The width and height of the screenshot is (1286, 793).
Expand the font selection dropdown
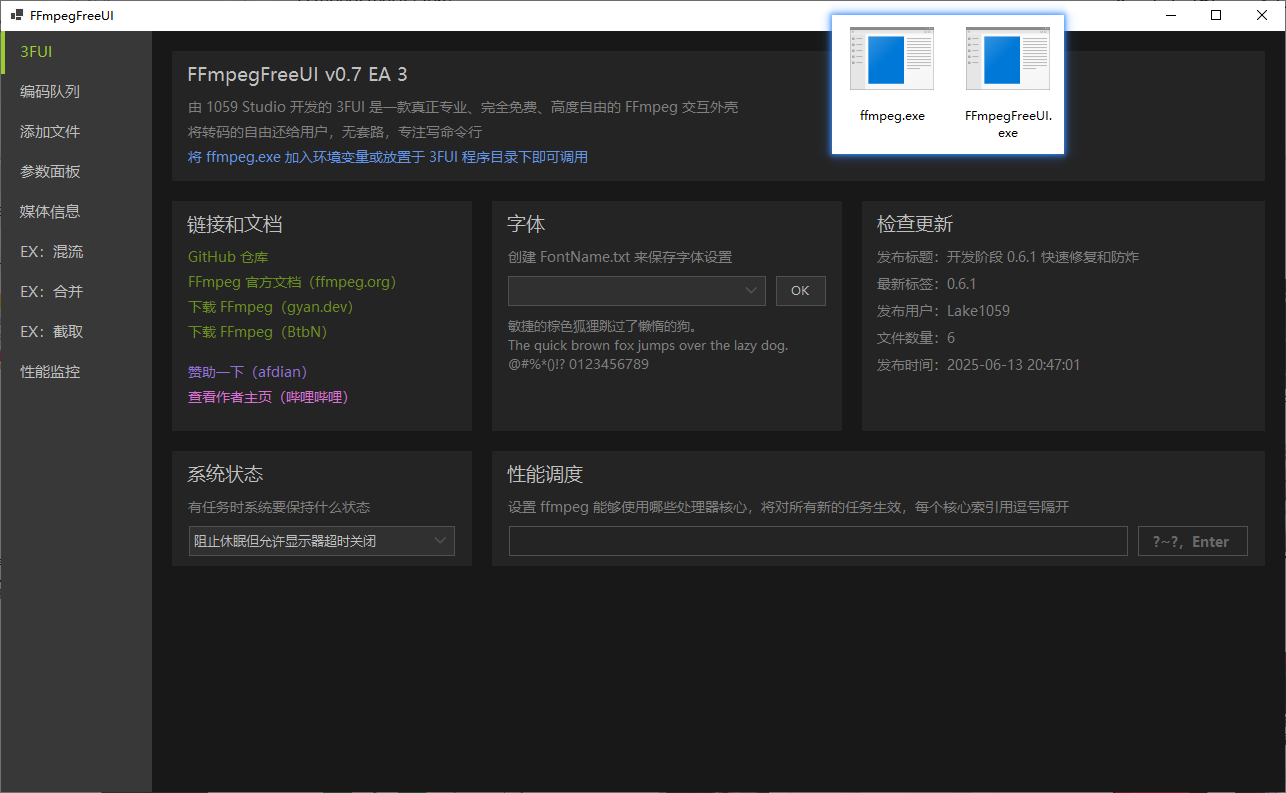tap(637, 291)
